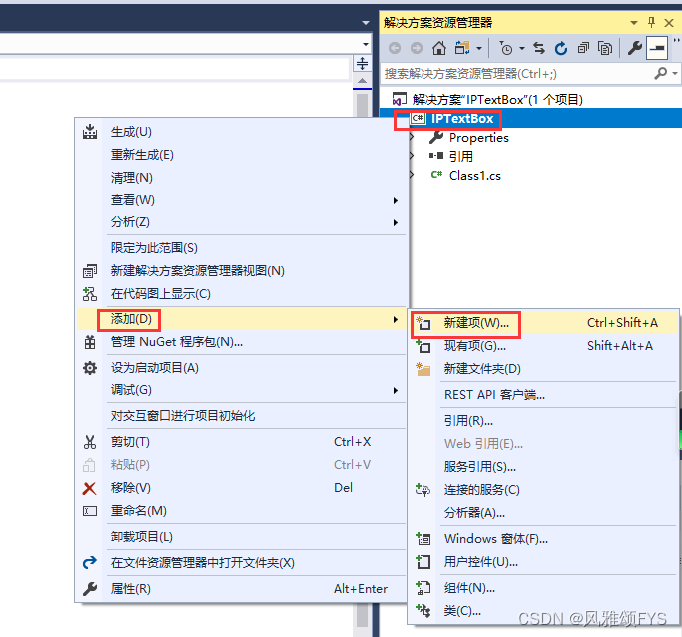This screenshot has height=637, width=682.
Task: Choose 对交互窗口进行项目初始化
Action: 242,416
